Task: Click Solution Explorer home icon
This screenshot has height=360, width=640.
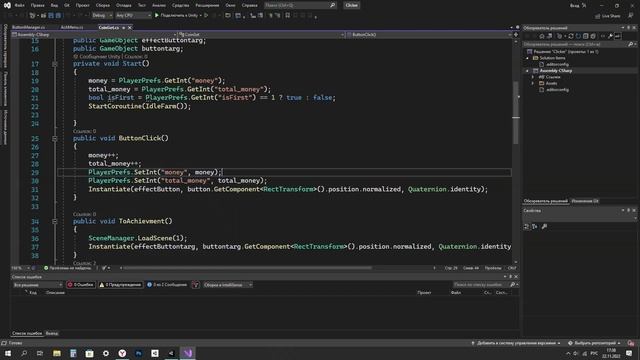Action: [x=542, y=36]
